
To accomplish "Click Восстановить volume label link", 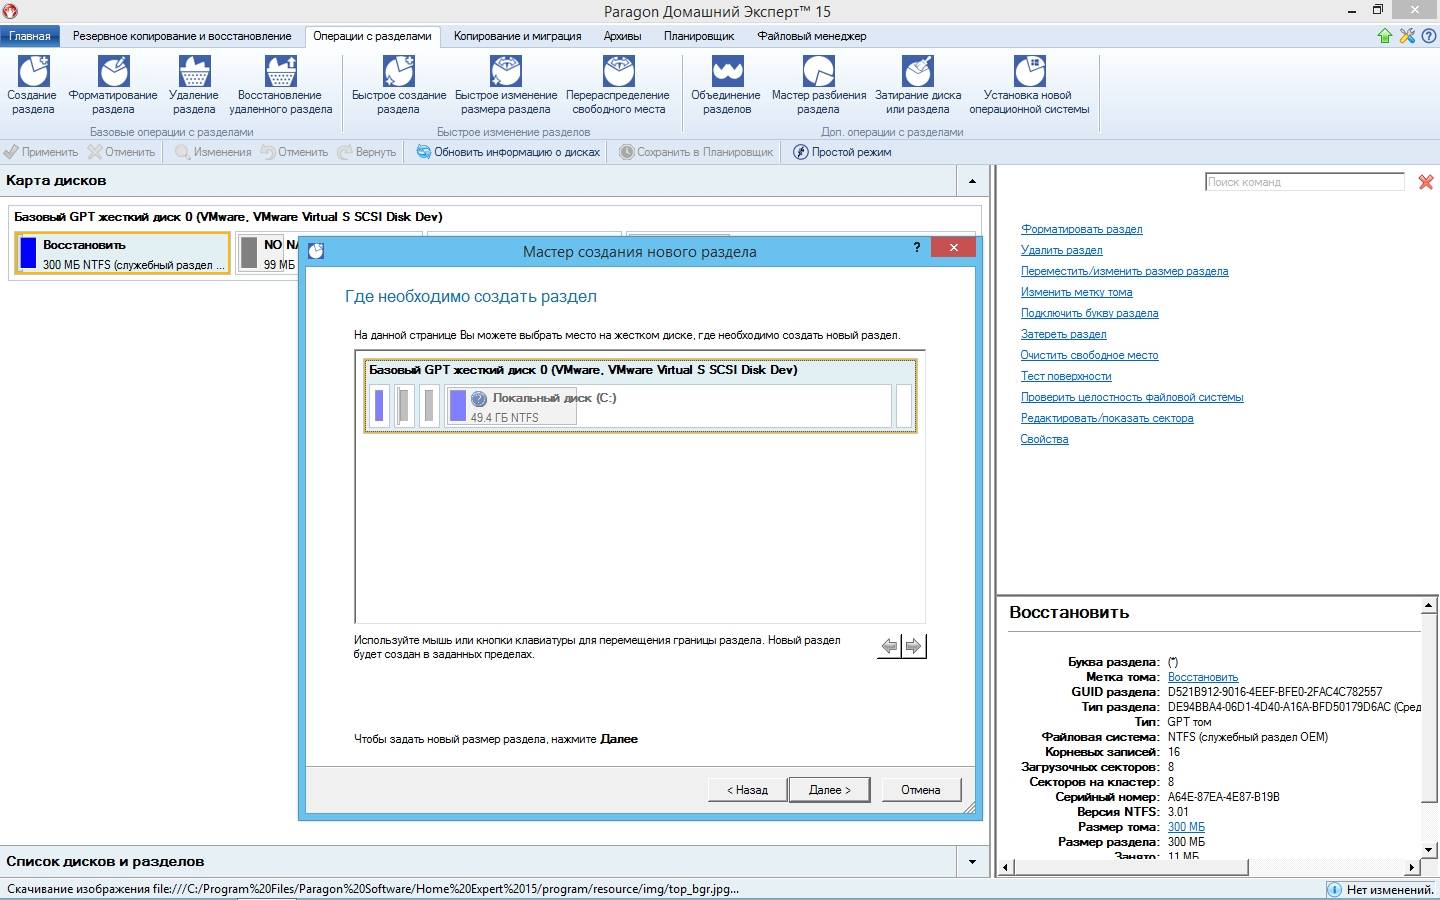I will point(1202,677).
